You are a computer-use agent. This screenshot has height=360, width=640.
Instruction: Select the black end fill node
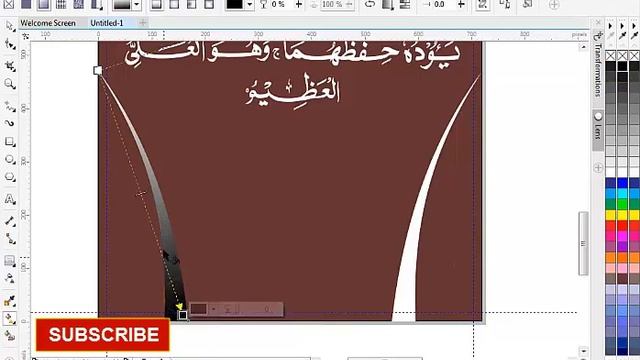click(x=182, y=315)
